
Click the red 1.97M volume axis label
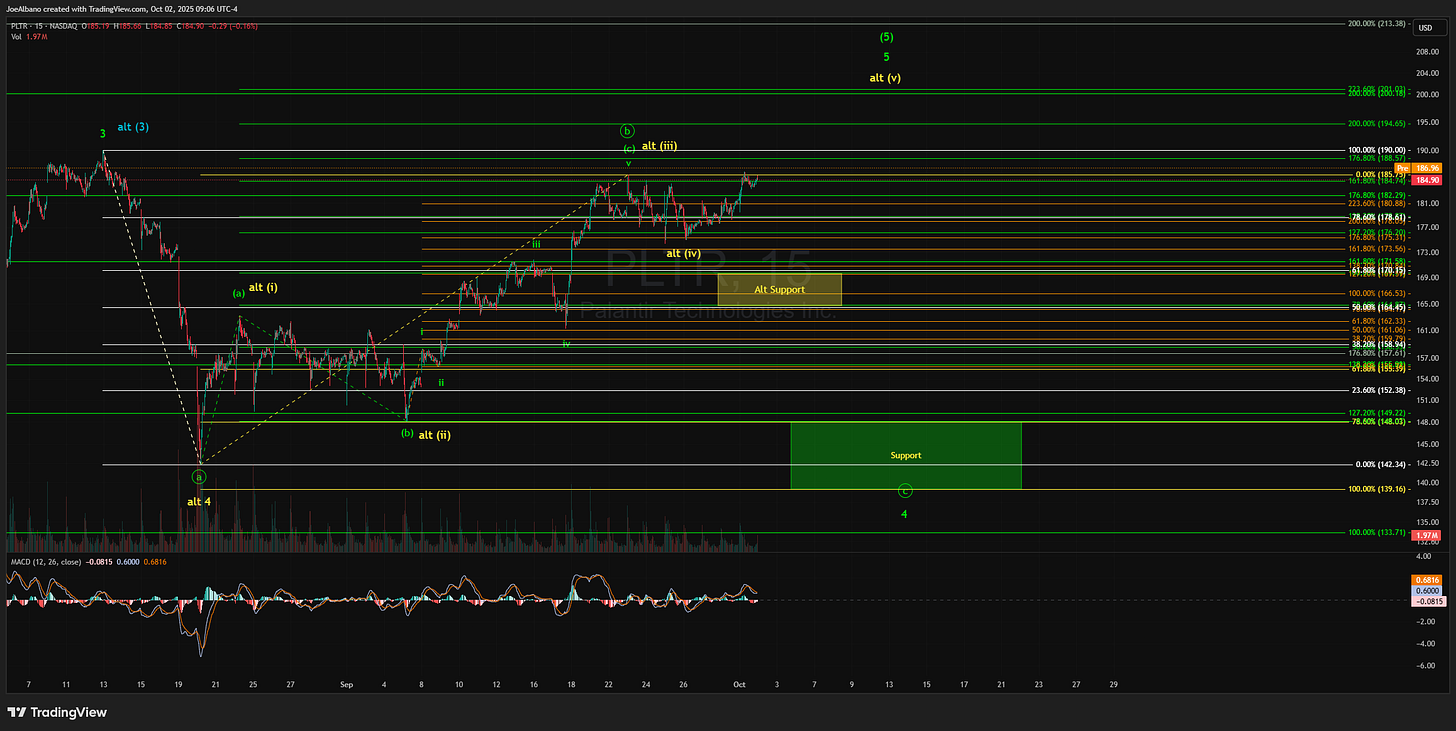1425,537
